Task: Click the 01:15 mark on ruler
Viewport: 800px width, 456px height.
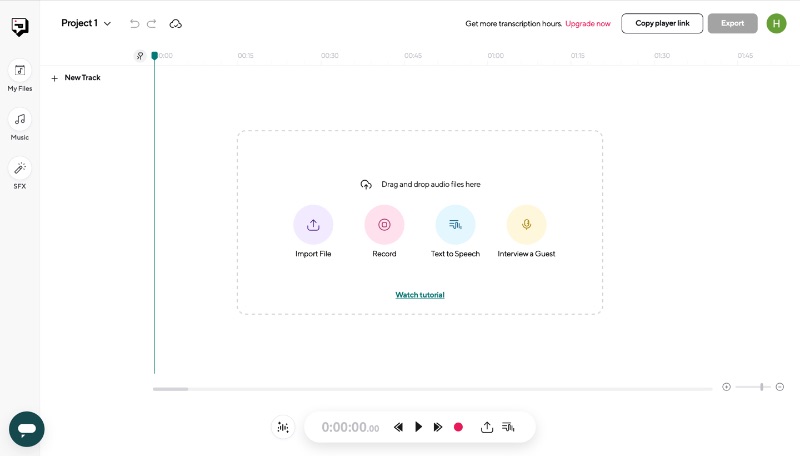Action: [x=578, y=56]
